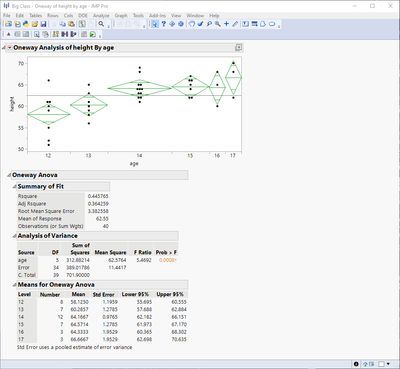
Task: Click sum of squares value 701.90000
Action: (78, 275)
